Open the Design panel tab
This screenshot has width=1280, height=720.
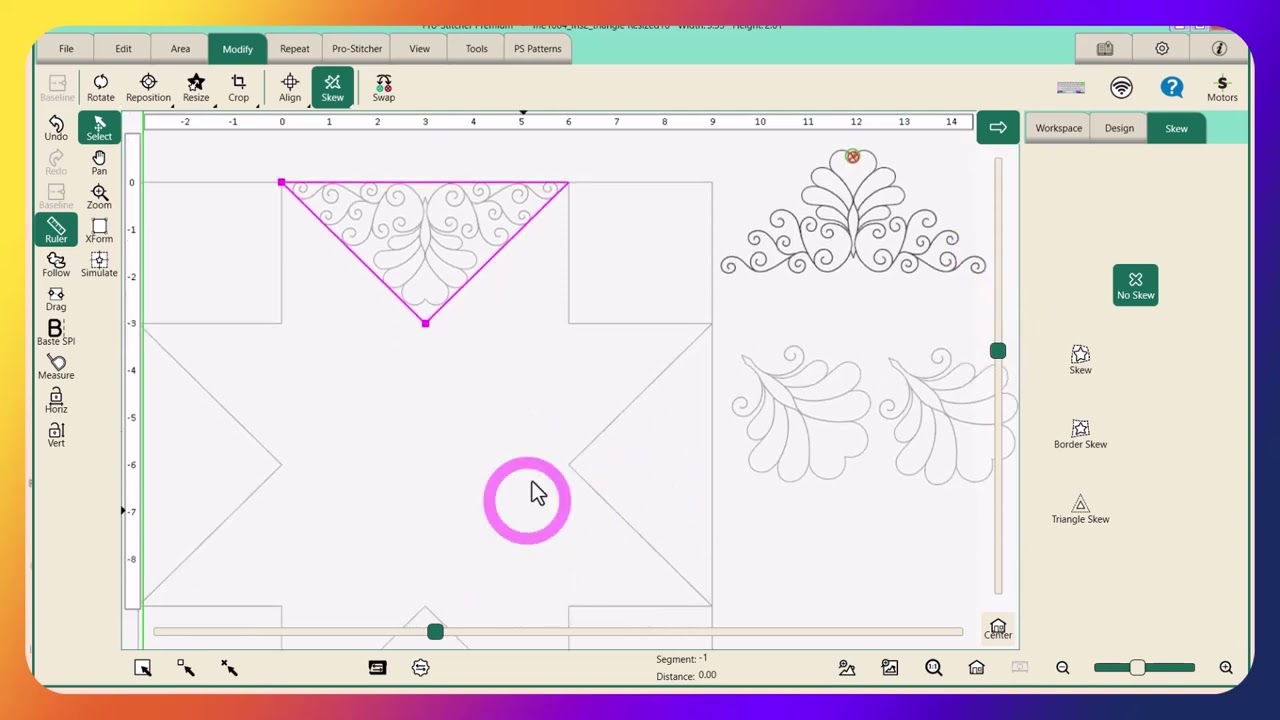click(1119, 128)
